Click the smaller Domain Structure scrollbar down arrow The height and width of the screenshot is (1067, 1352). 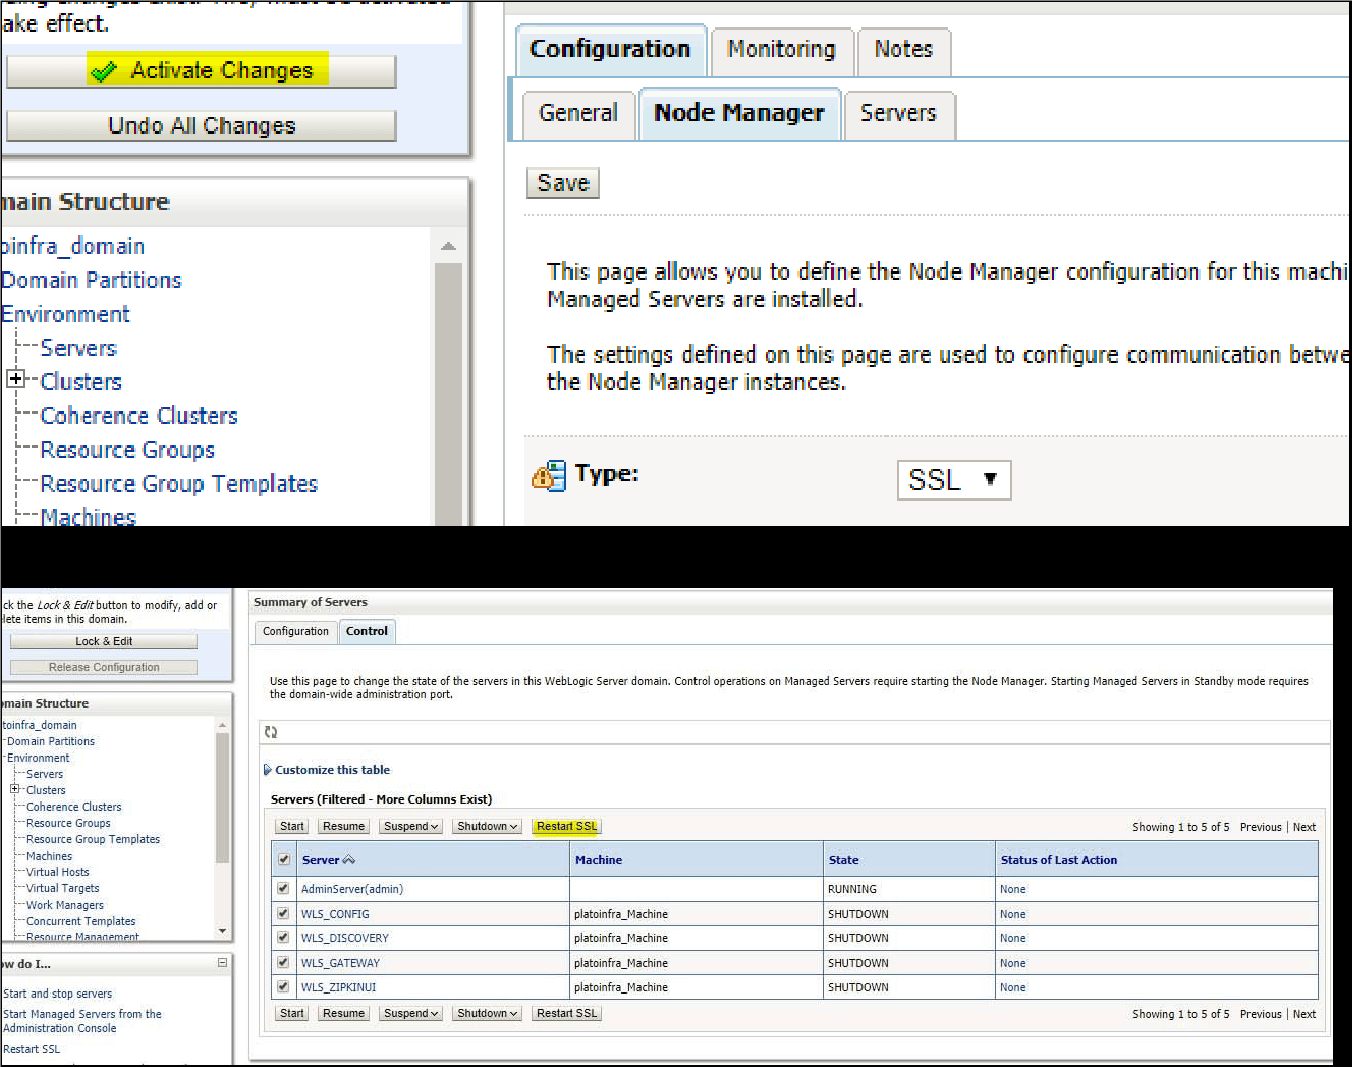pyautogui.click(x=222, y=931)
